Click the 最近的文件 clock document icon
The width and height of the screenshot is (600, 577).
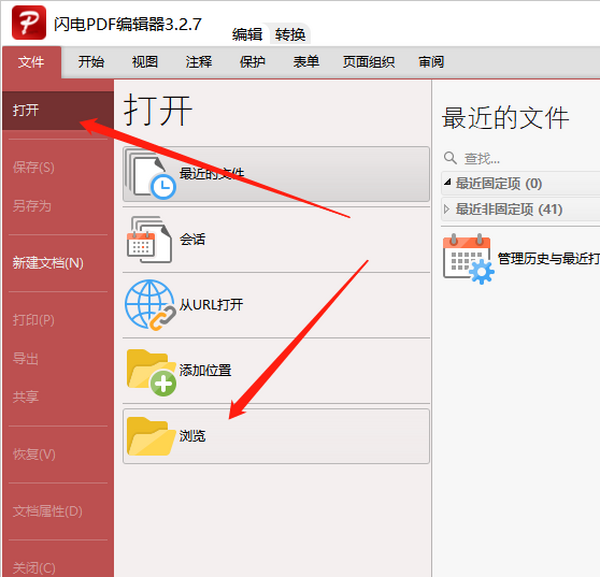pos(151,174)
